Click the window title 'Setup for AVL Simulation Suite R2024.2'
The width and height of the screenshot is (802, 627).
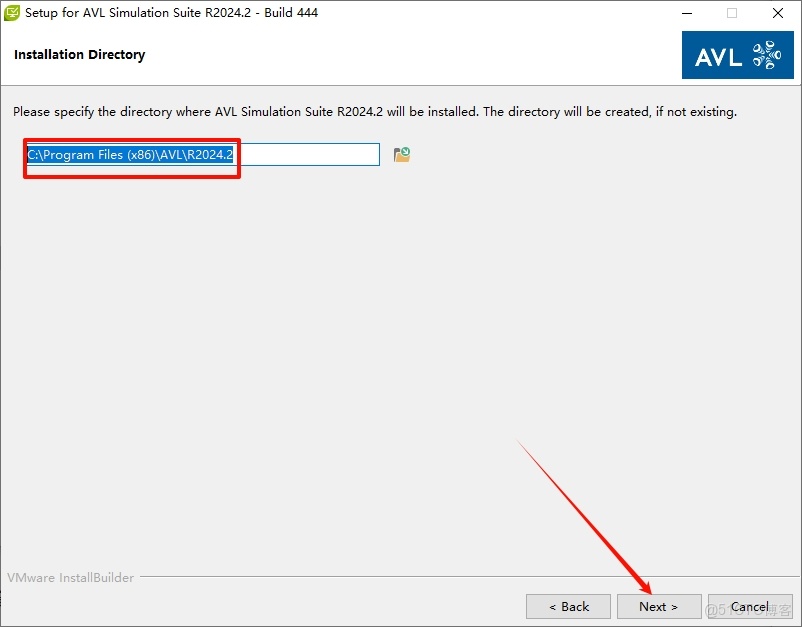click(x=171, y=13)
